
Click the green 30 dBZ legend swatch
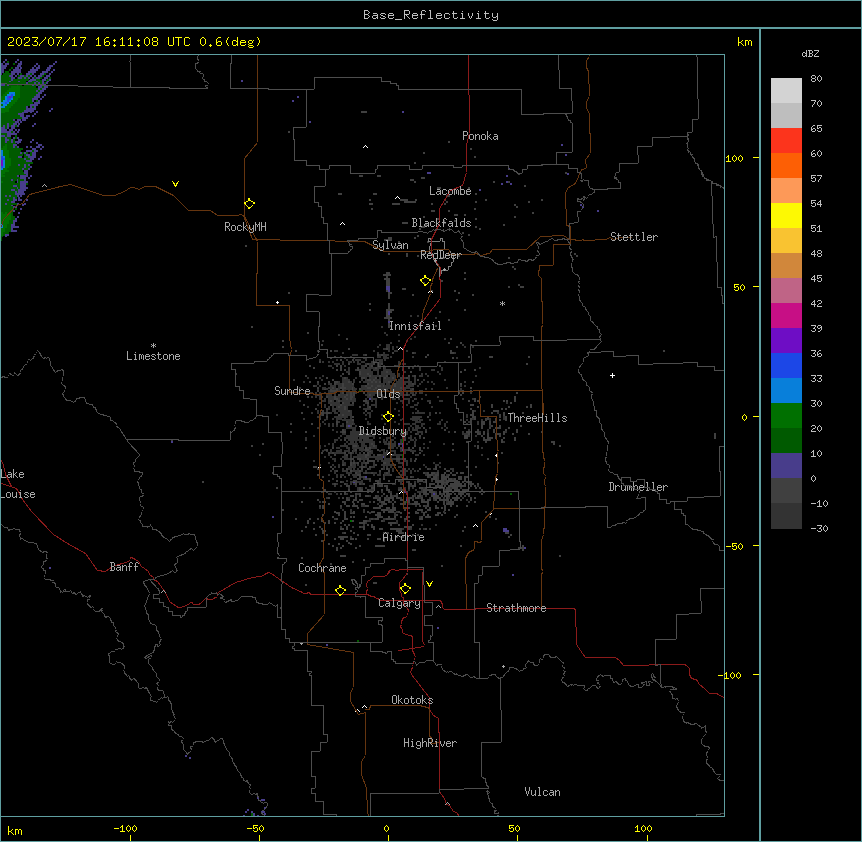[786, 416]
